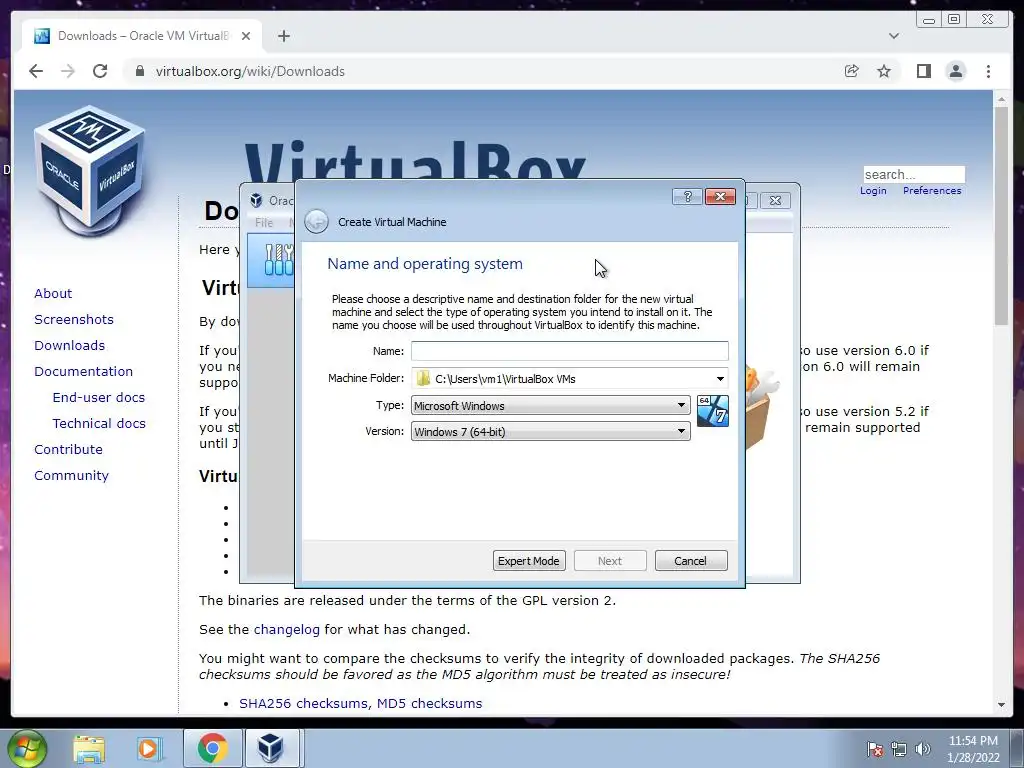Open the Chrome profile avatar
The image size is (1024, 768).
click(955, 71)
